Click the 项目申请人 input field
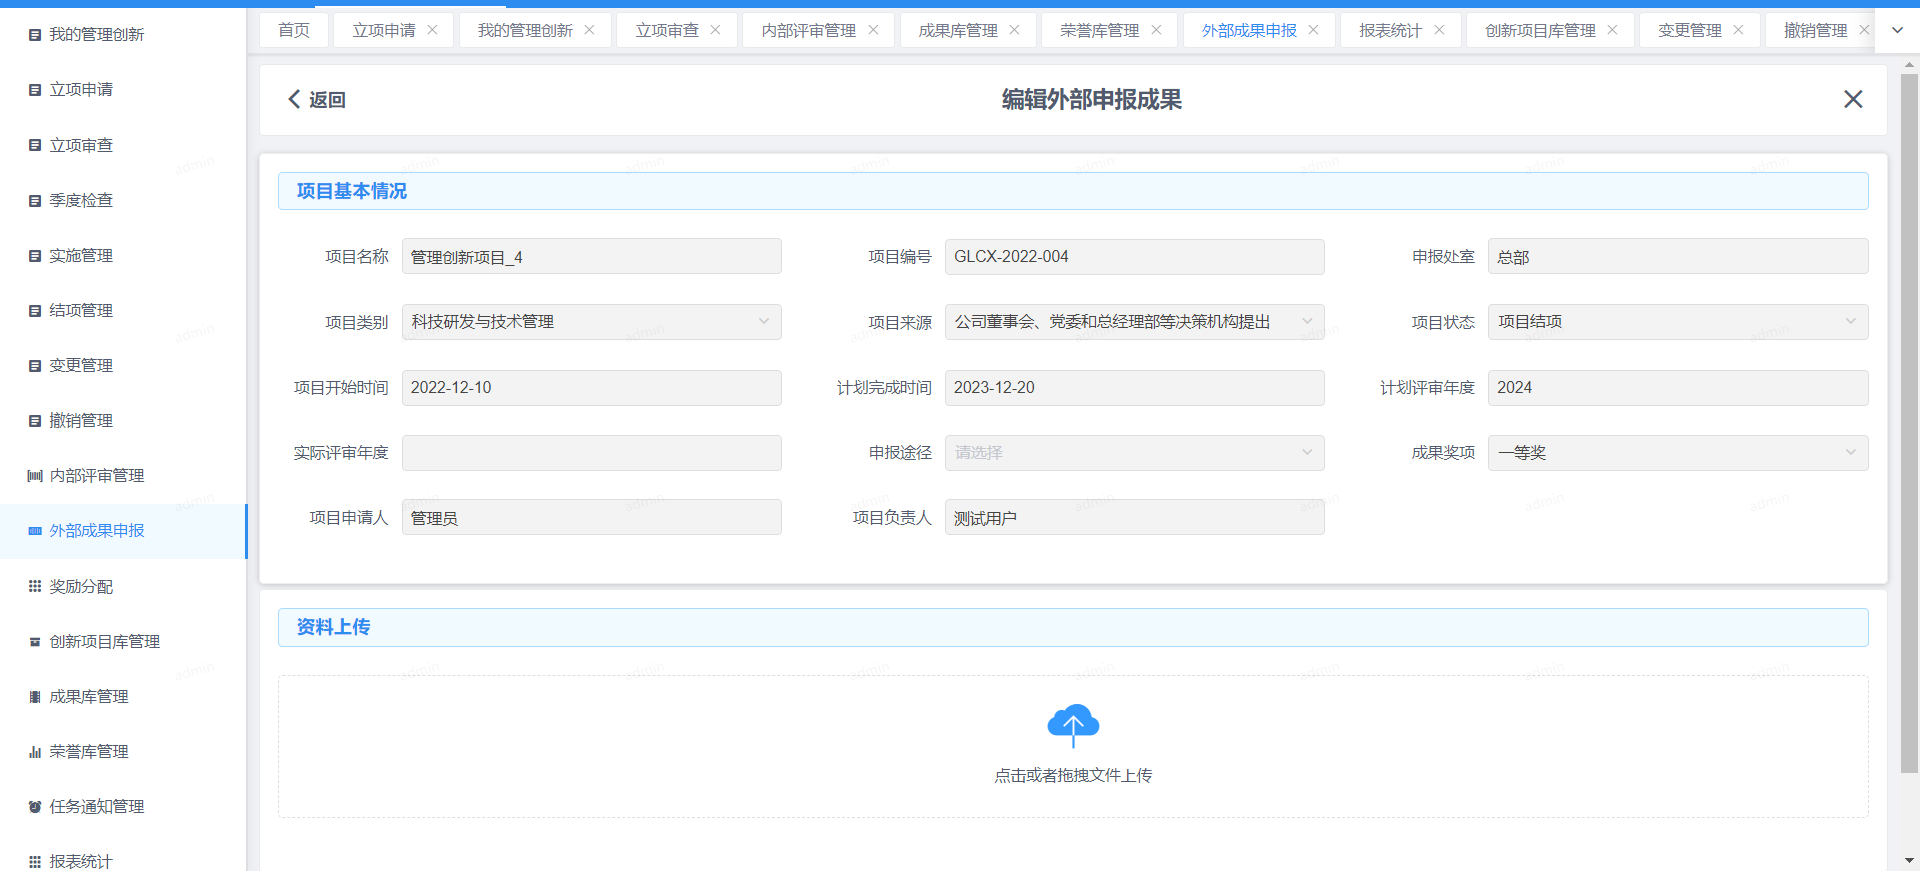This screenshot has height=871, width=1920. point(592,518)
